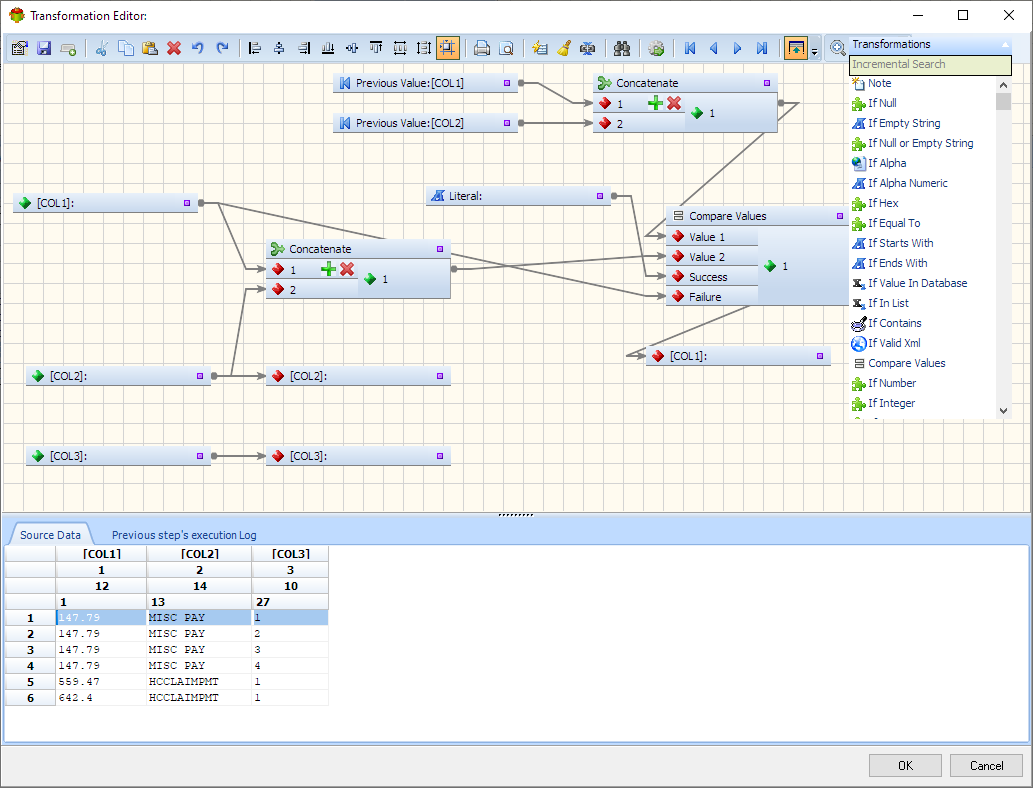Click the OK button
Viewport: 1033px width, 788px height.
[x=905, y=766]
